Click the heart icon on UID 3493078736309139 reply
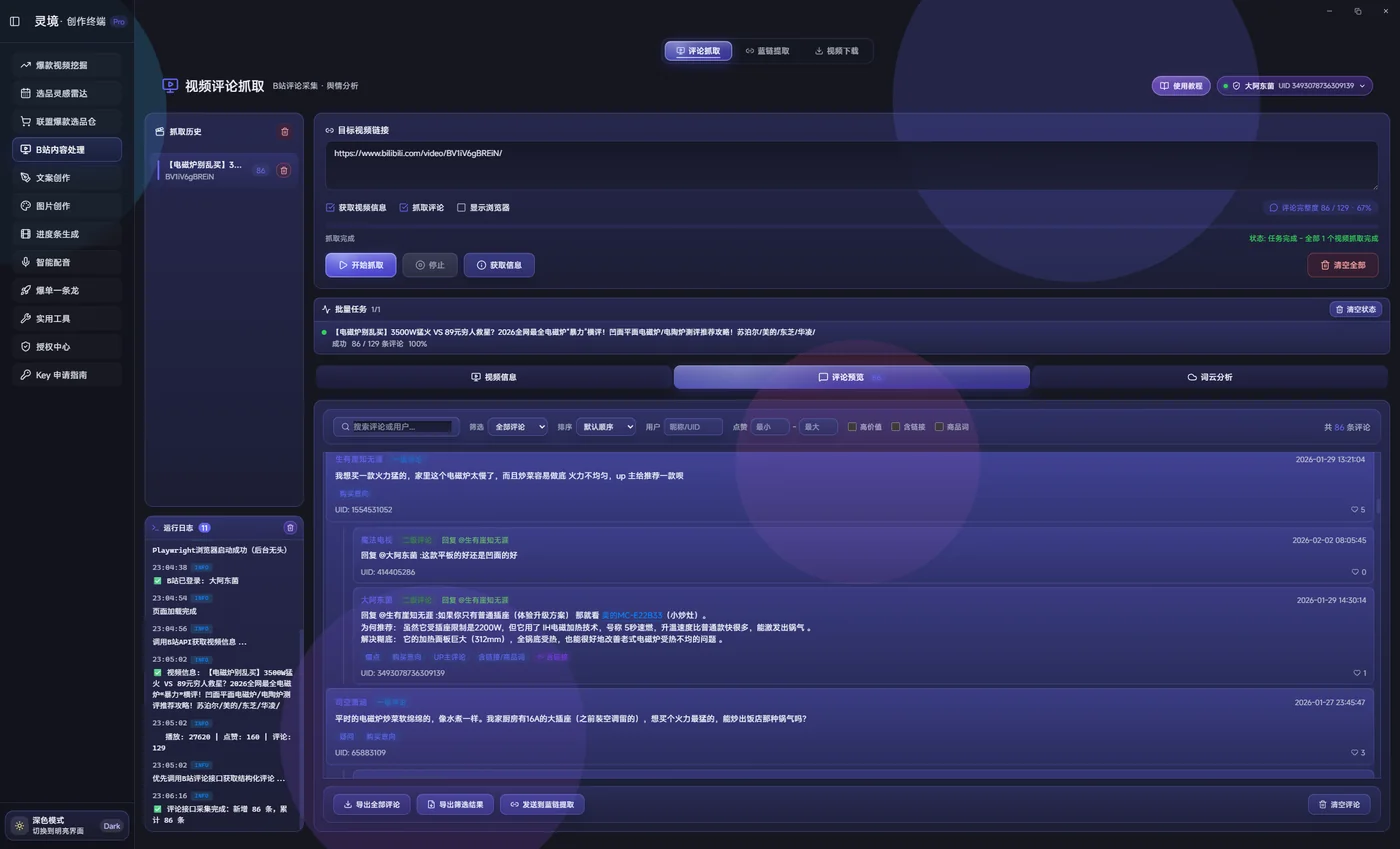Image resolution: width=1400 pixels, height=849 pixels. click(1356, 673)
